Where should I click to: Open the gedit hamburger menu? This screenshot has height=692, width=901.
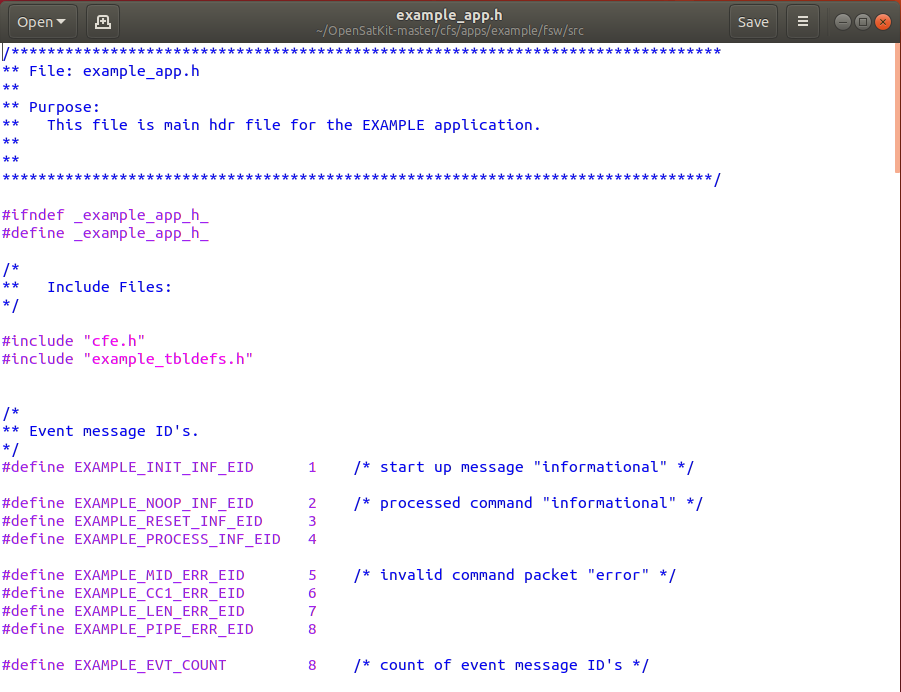coord(803,22)
